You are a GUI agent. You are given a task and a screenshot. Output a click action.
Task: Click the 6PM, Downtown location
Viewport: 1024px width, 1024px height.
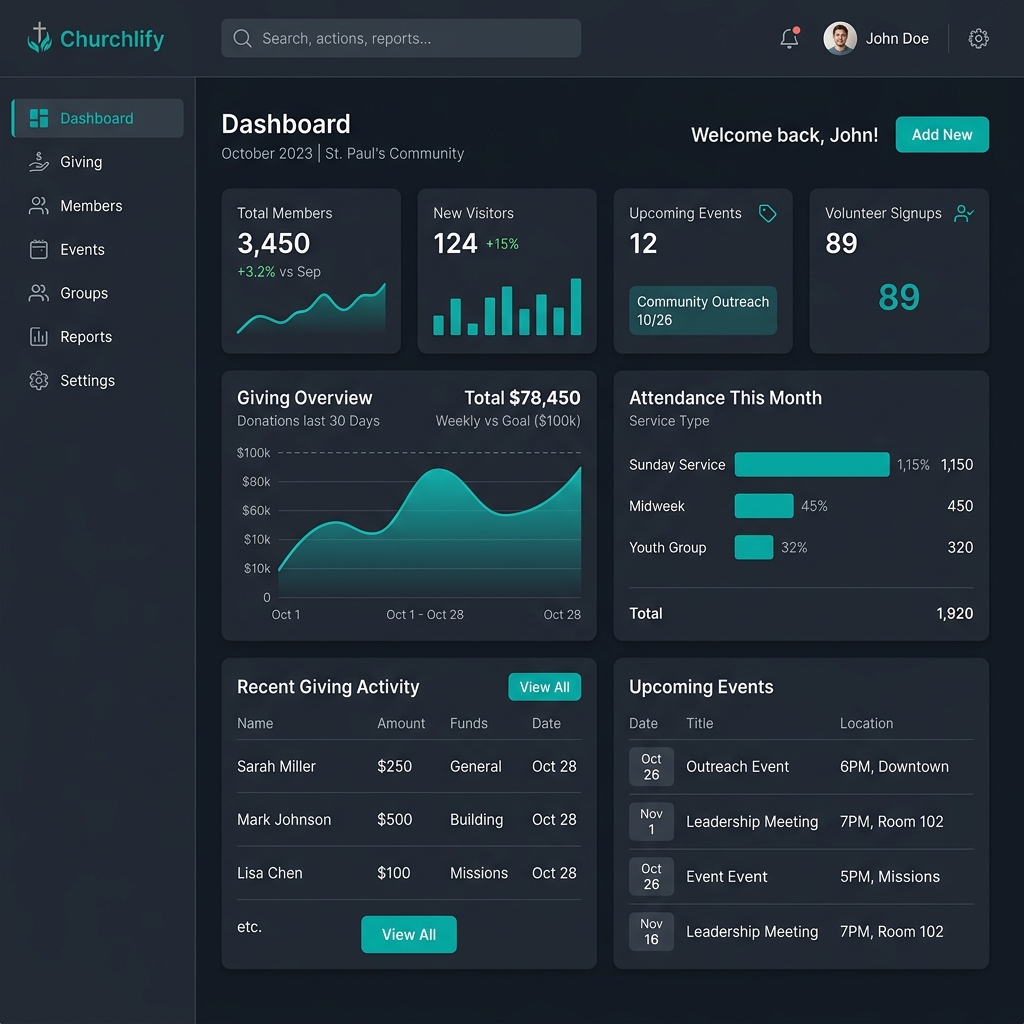click(x=894, y=767)
